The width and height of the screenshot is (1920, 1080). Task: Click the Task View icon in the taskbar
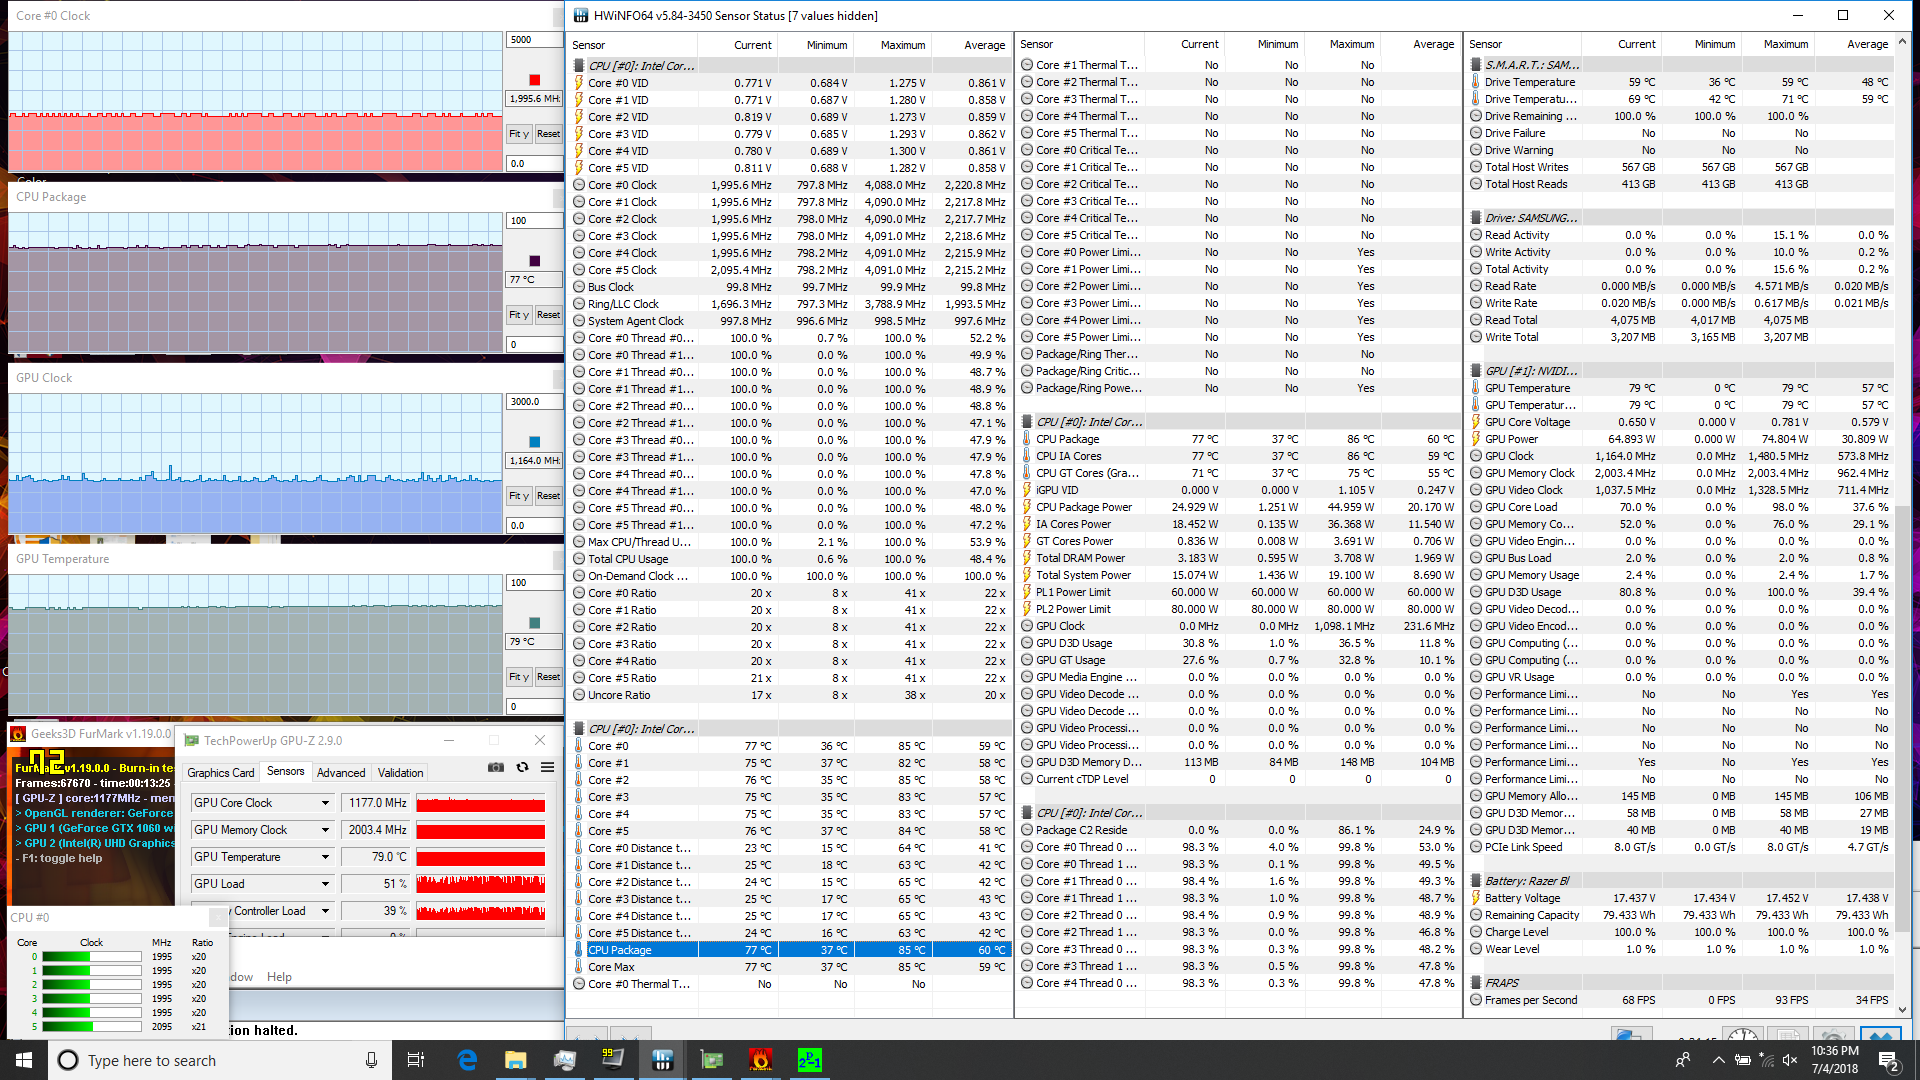pos(417,1060)
